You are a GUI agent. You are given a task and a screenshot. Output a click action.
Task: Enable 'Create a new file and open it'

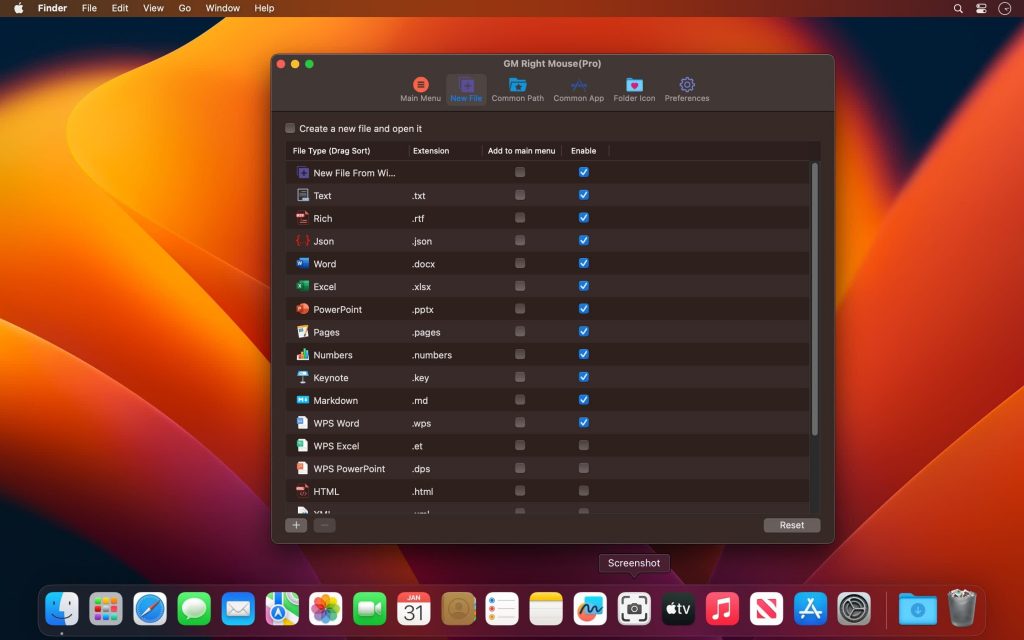click(x=290, y=128)
